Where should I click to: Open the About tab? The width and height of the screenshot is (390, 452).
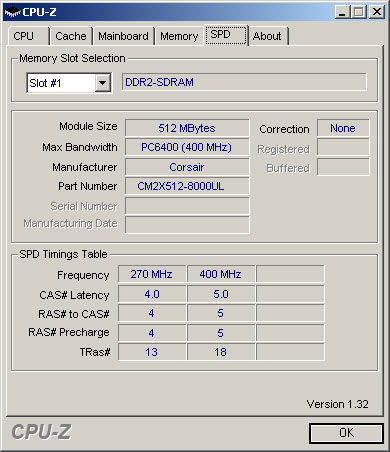click(x=268, y=36)
